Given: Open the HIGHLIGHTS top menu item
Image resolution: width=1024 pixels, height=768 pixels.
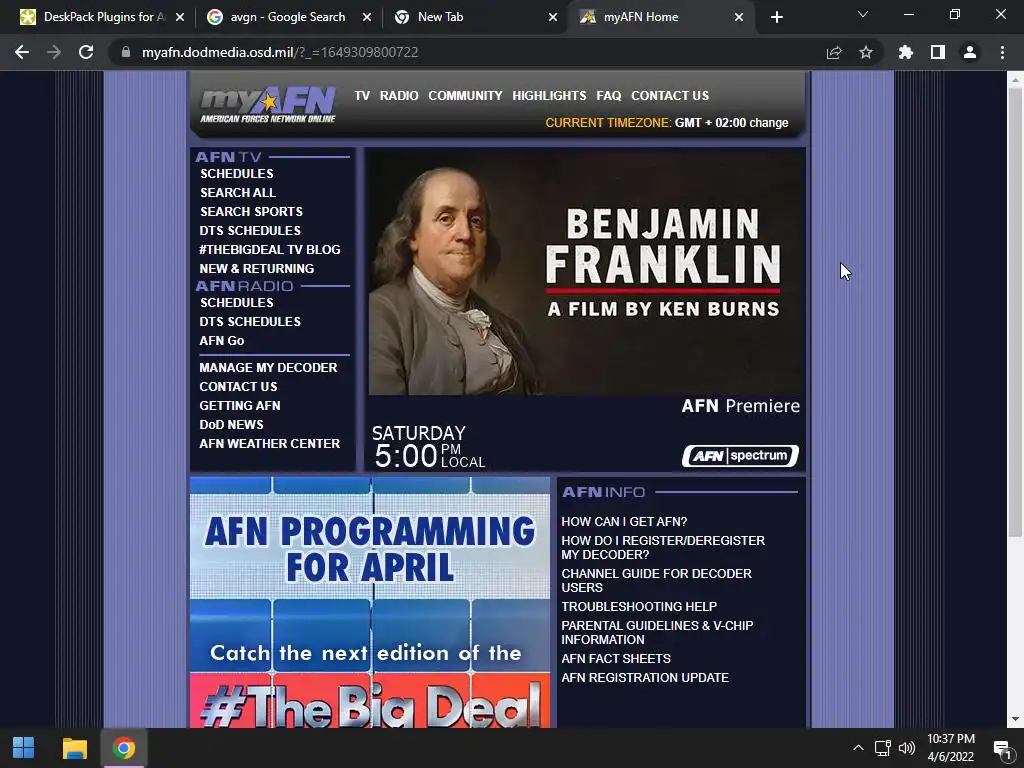Looking at the screenshot, I should [549, 95].
